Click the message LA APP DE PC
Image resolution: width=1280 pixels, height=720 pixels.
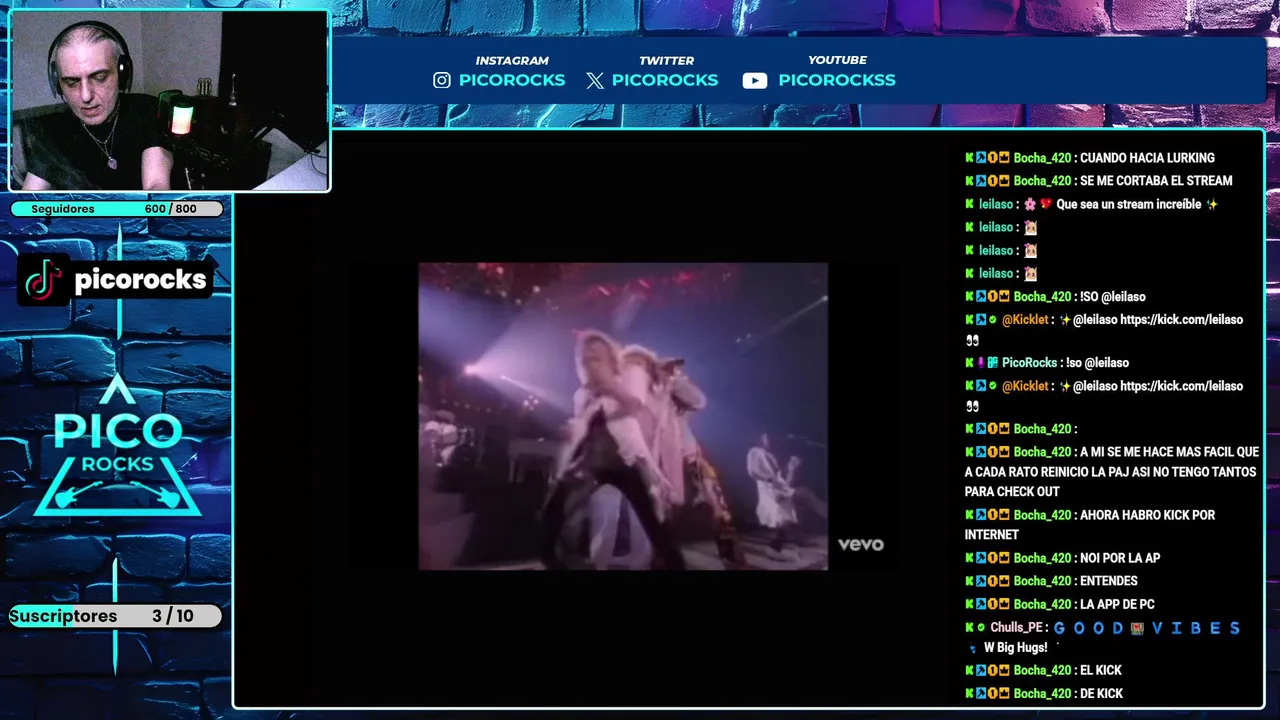[1117, 604]
